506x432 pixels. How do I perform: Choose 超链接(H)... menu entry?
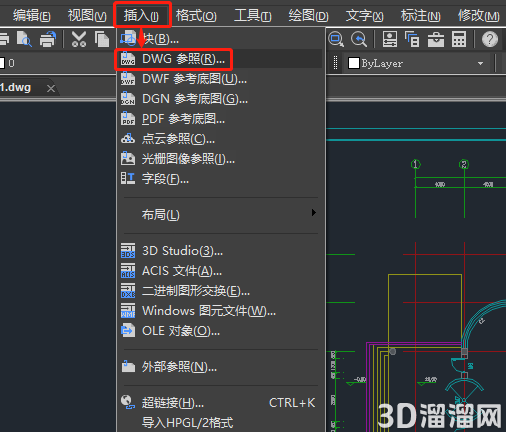[221, 403]
